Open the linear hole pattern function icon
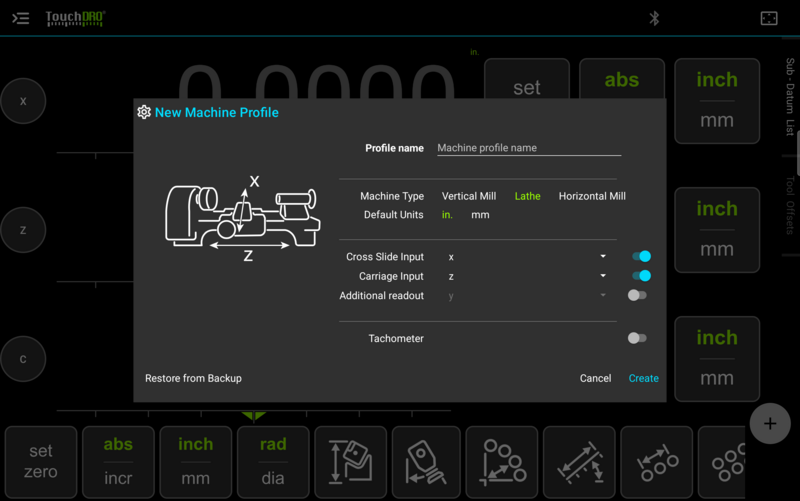The height and width of the screenshot is (501, 800). (657, 462)
